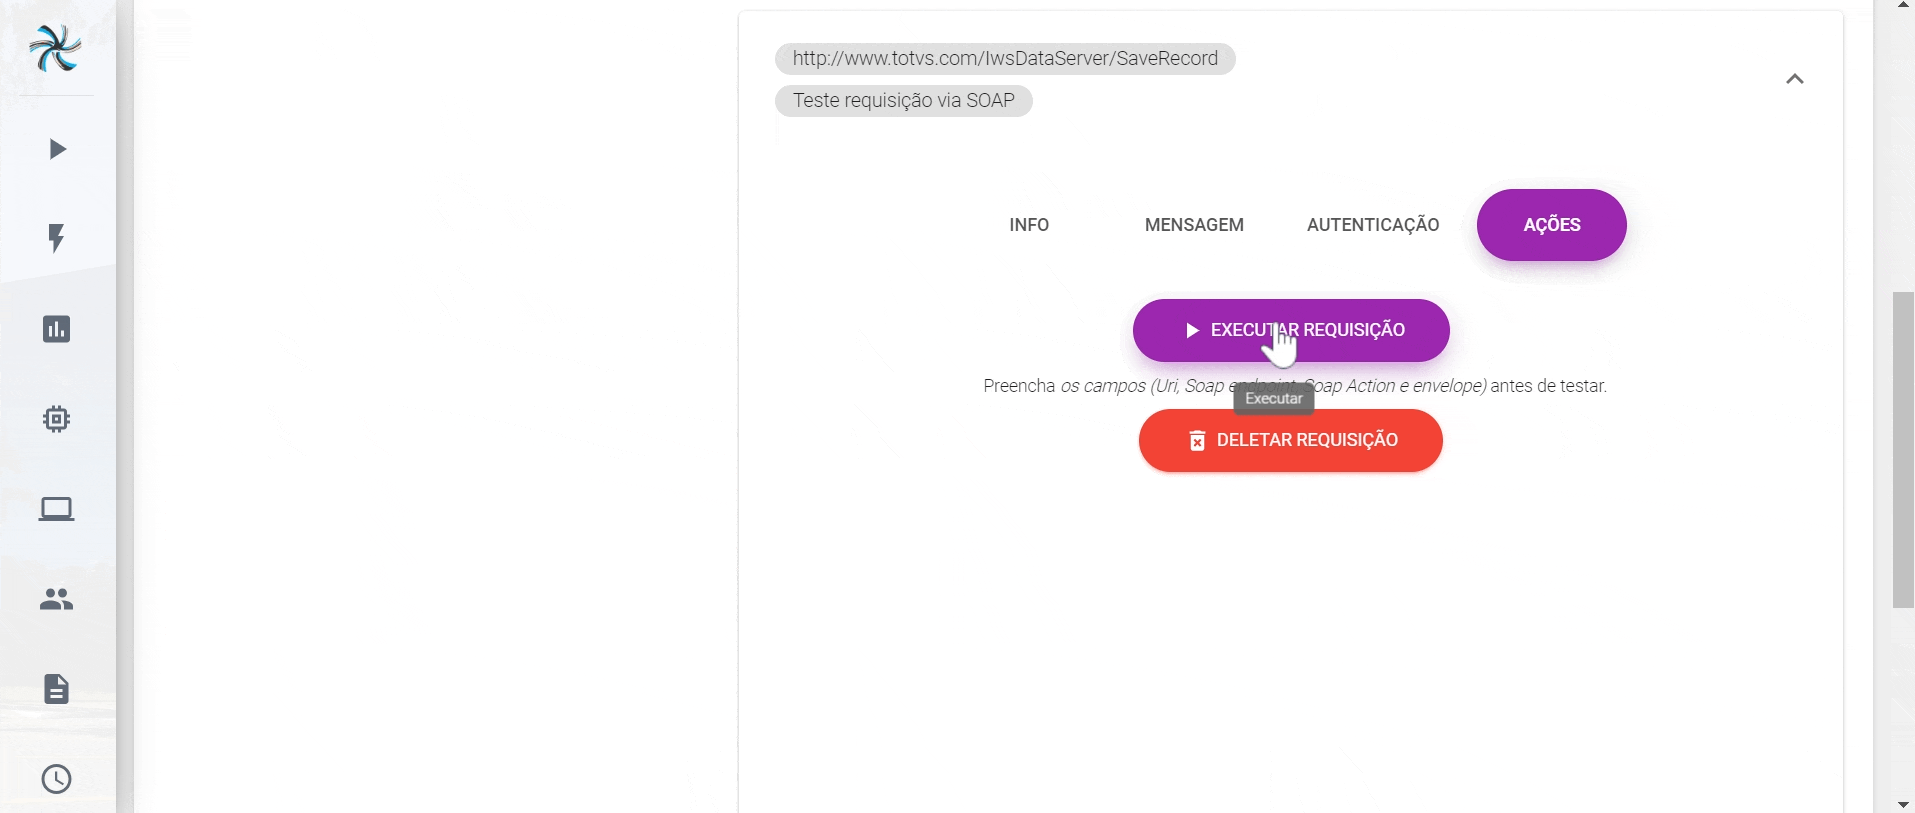Click the SaveRecord URL chip

click(x=1005, y=59)
